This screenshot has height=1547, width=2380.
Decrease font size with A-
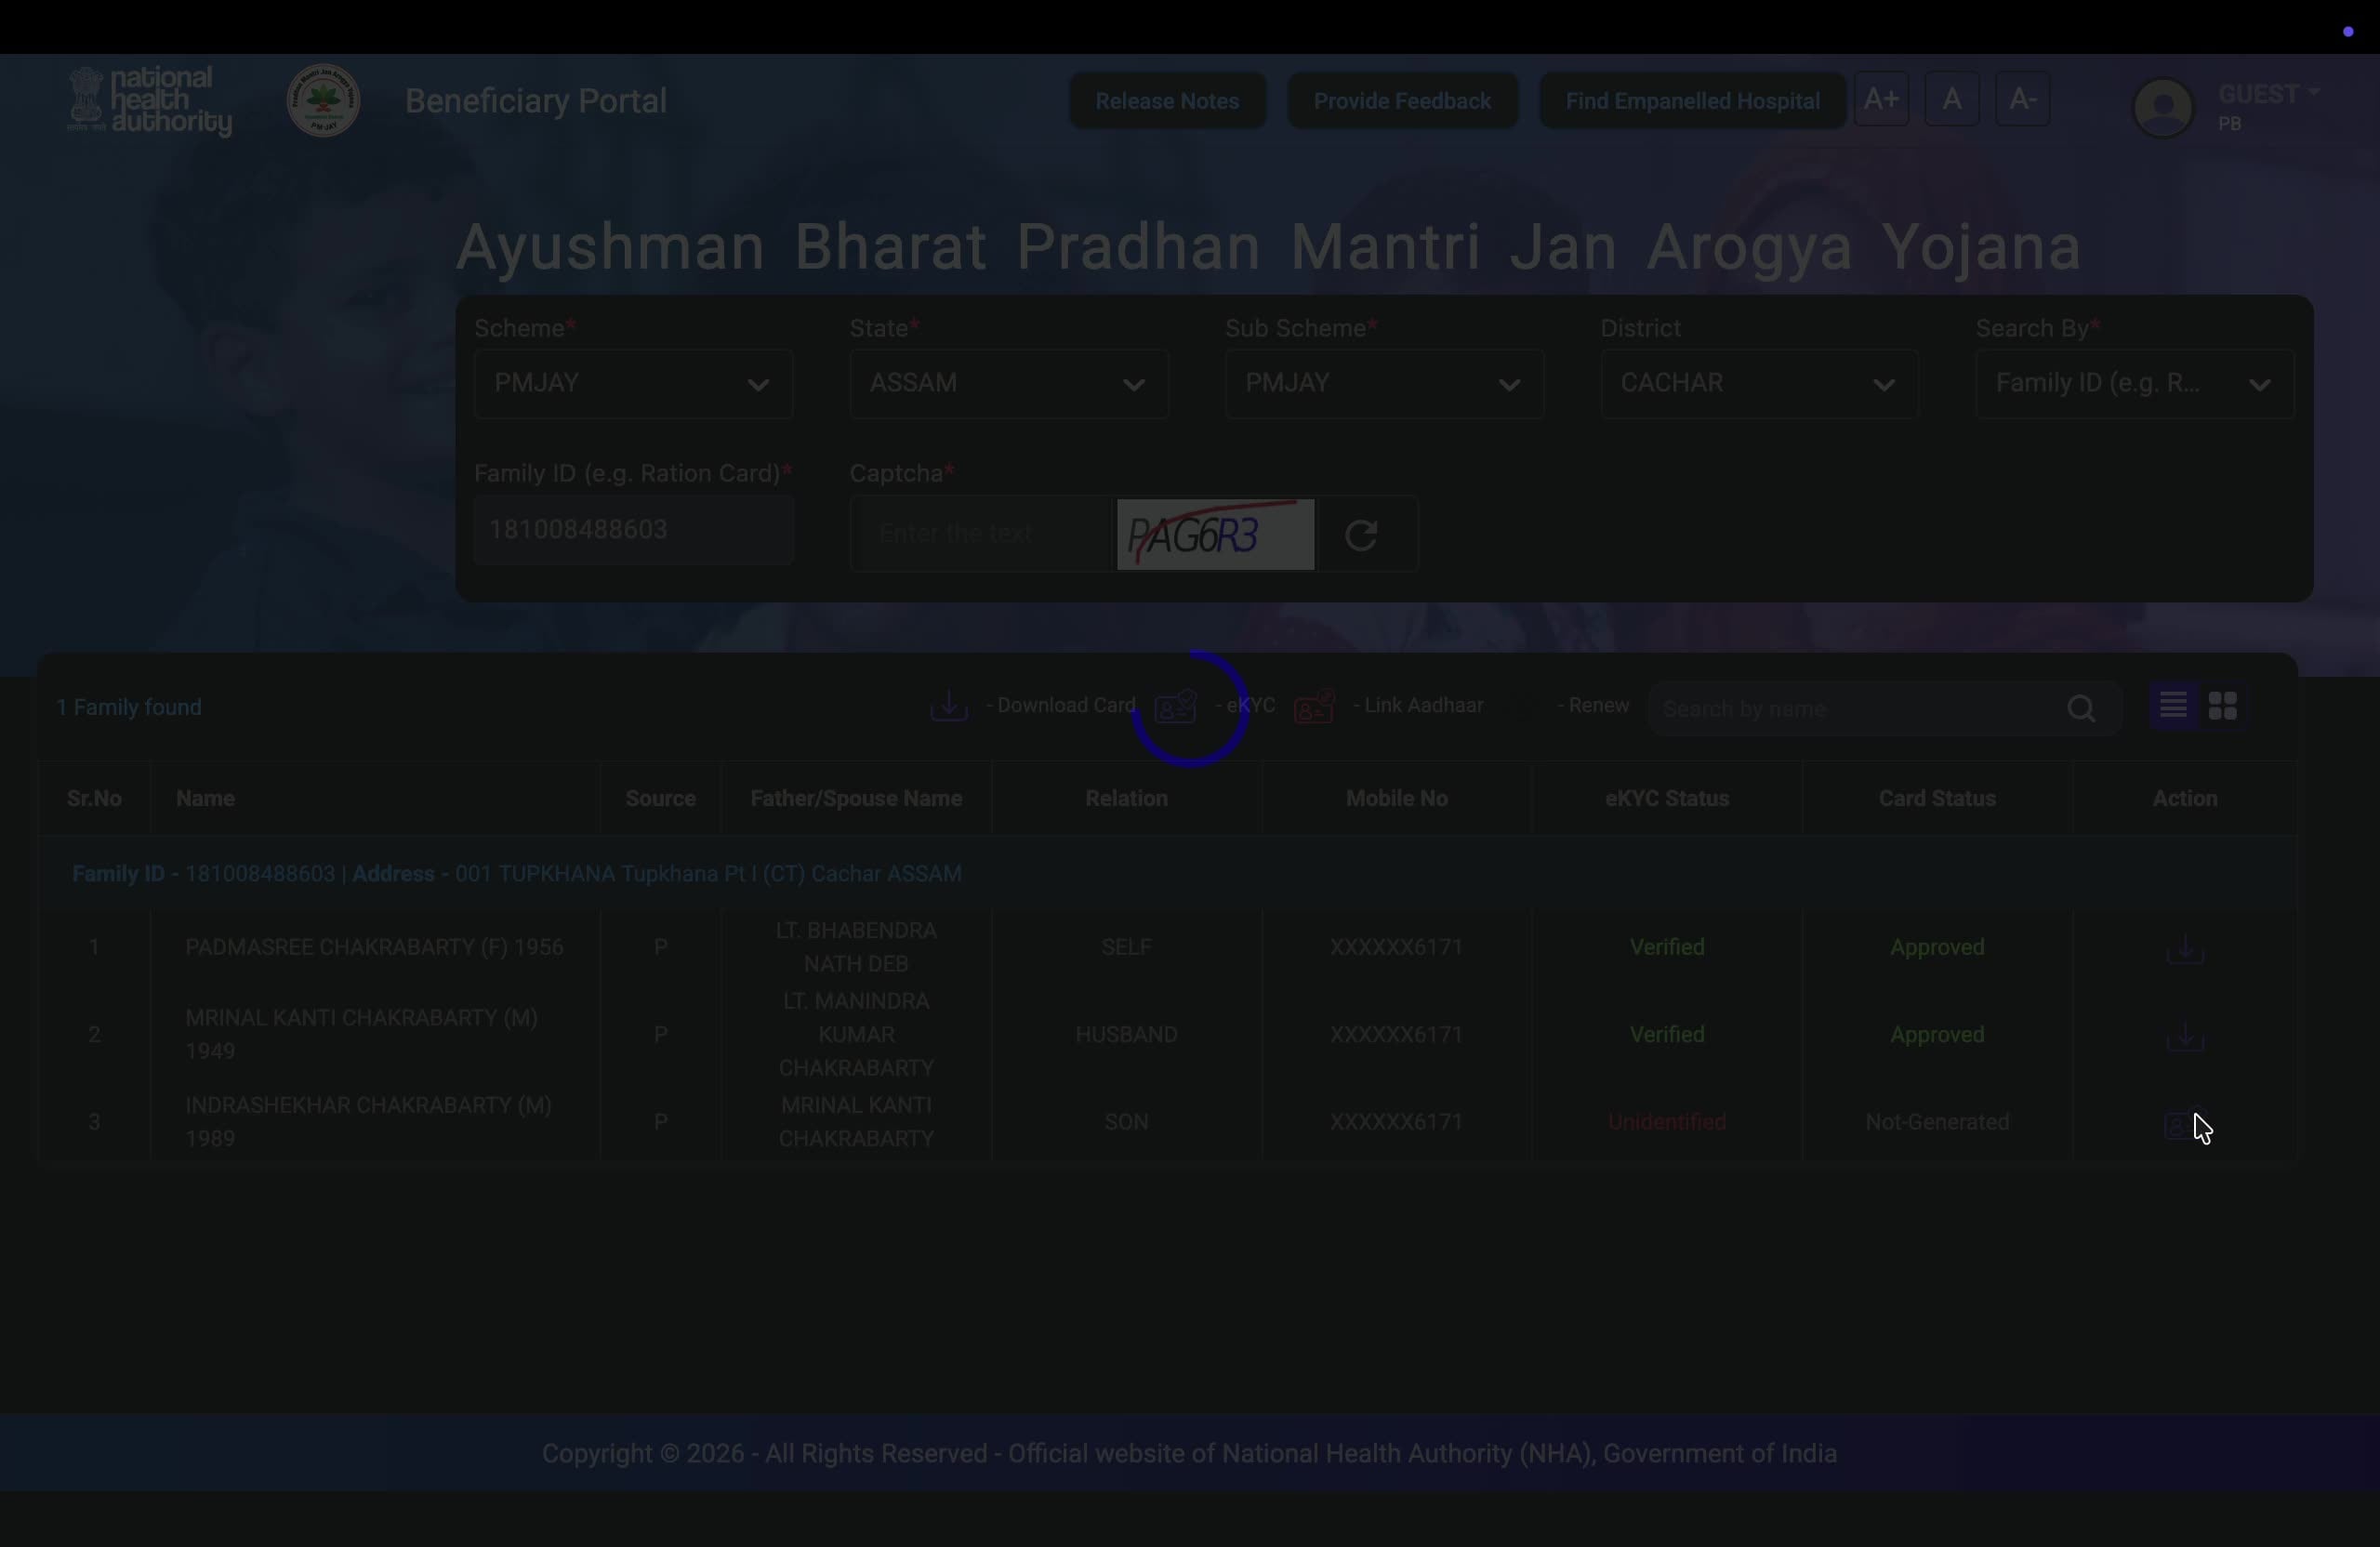point(2023,100)
